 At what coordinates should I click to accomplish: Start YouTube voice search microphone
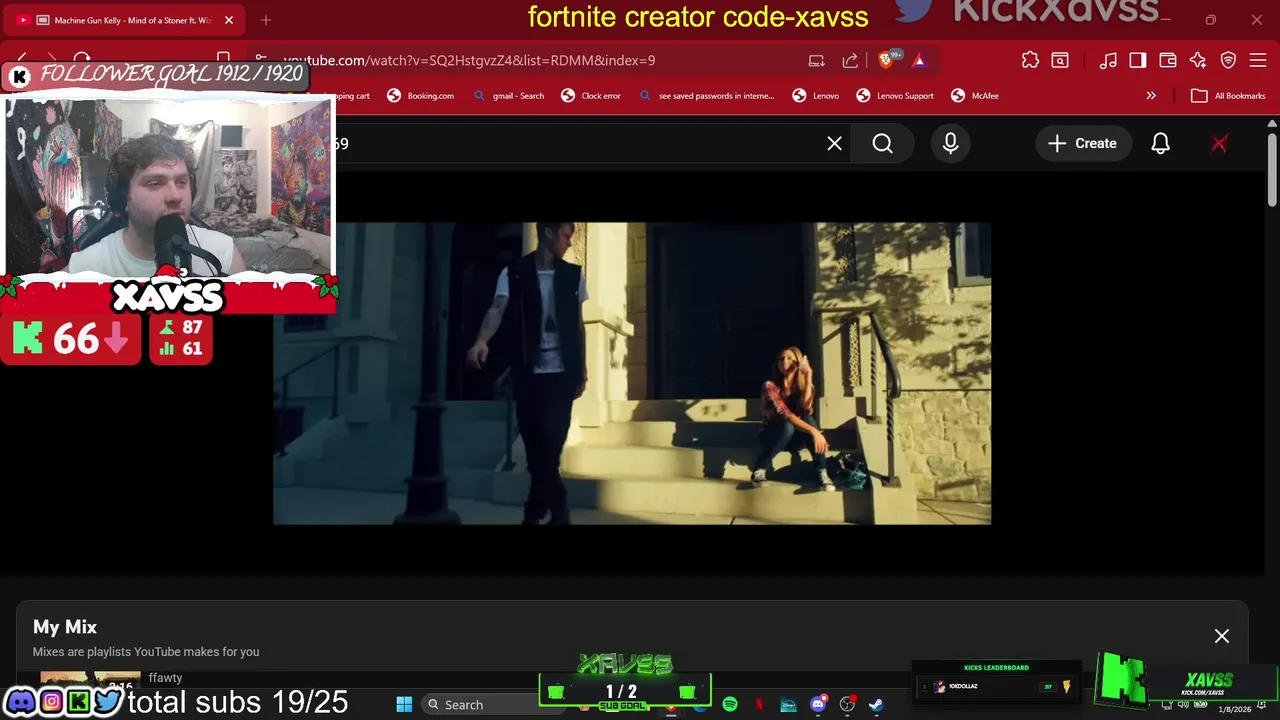[x=950, y=144]
